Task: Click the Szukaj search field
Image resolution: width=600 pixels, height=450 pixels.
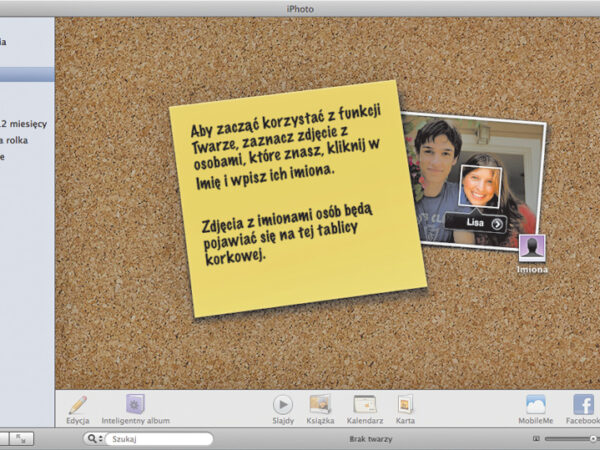Action: click(158, 439)
